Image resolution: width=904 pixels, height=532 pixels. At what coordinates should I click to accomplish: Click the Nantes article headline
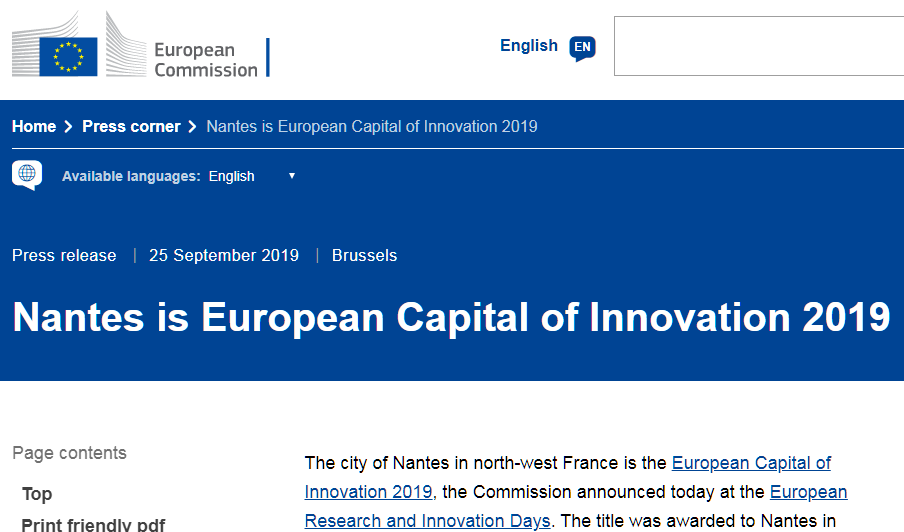point(451,318)
